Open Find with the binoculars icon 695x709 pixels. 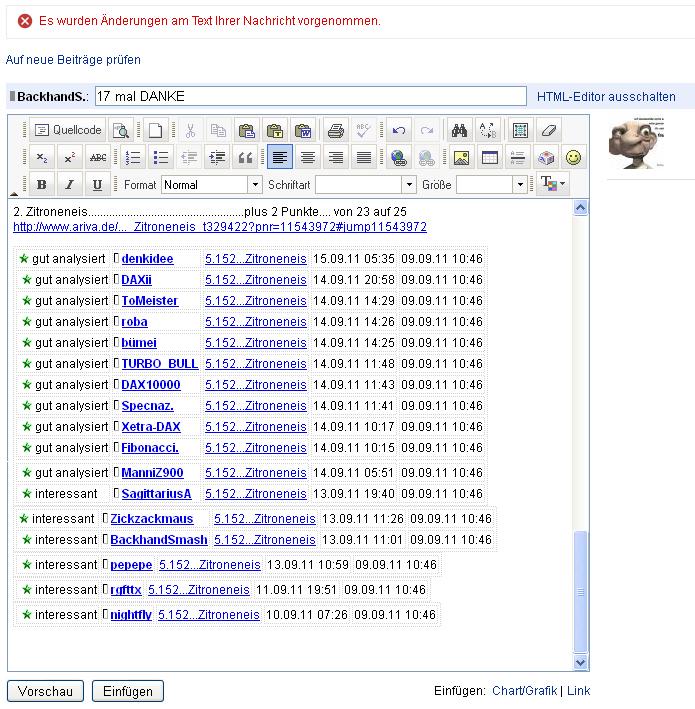pyautogui.click(x=459, y=131)
